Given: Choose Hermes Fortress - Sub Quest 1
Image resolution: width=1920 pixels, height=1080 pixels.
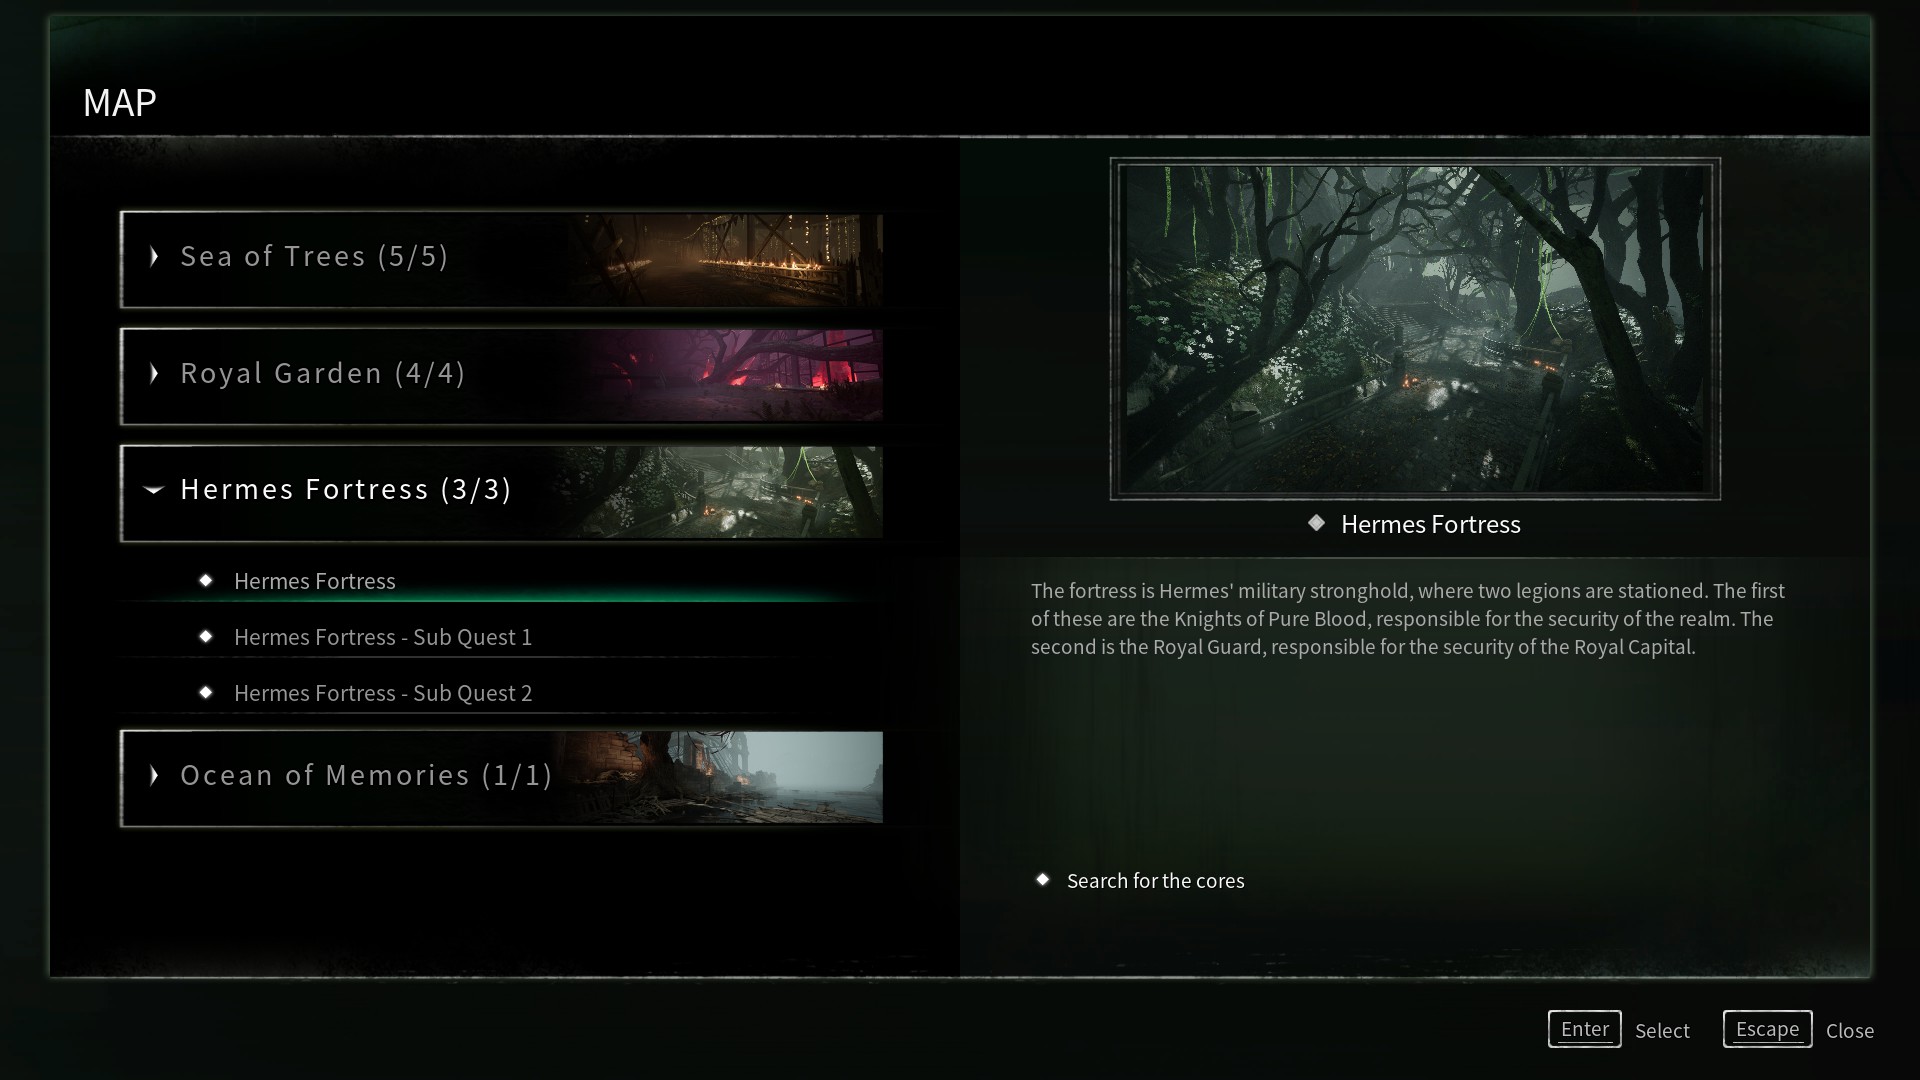Looking at the screenshot, I should point(502,637).
